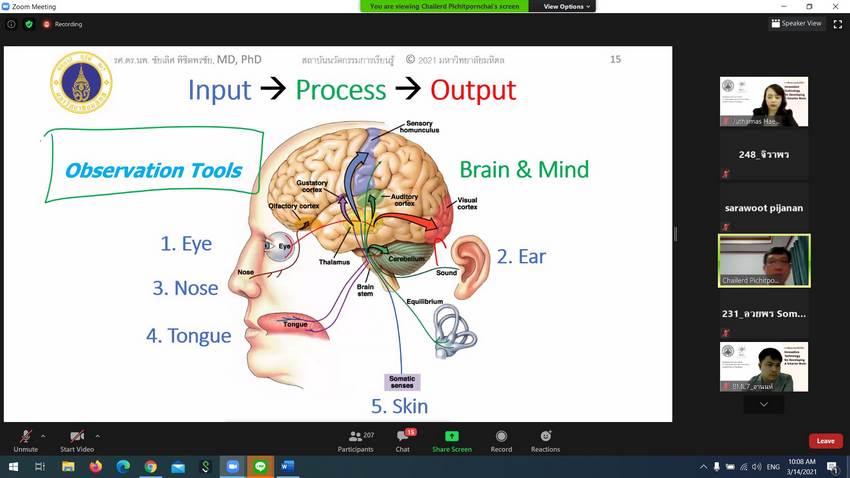Image resolution: width=850 pixels, height=478 pixels.
Task: Open the Participants panel
Action: pos(355,438)
